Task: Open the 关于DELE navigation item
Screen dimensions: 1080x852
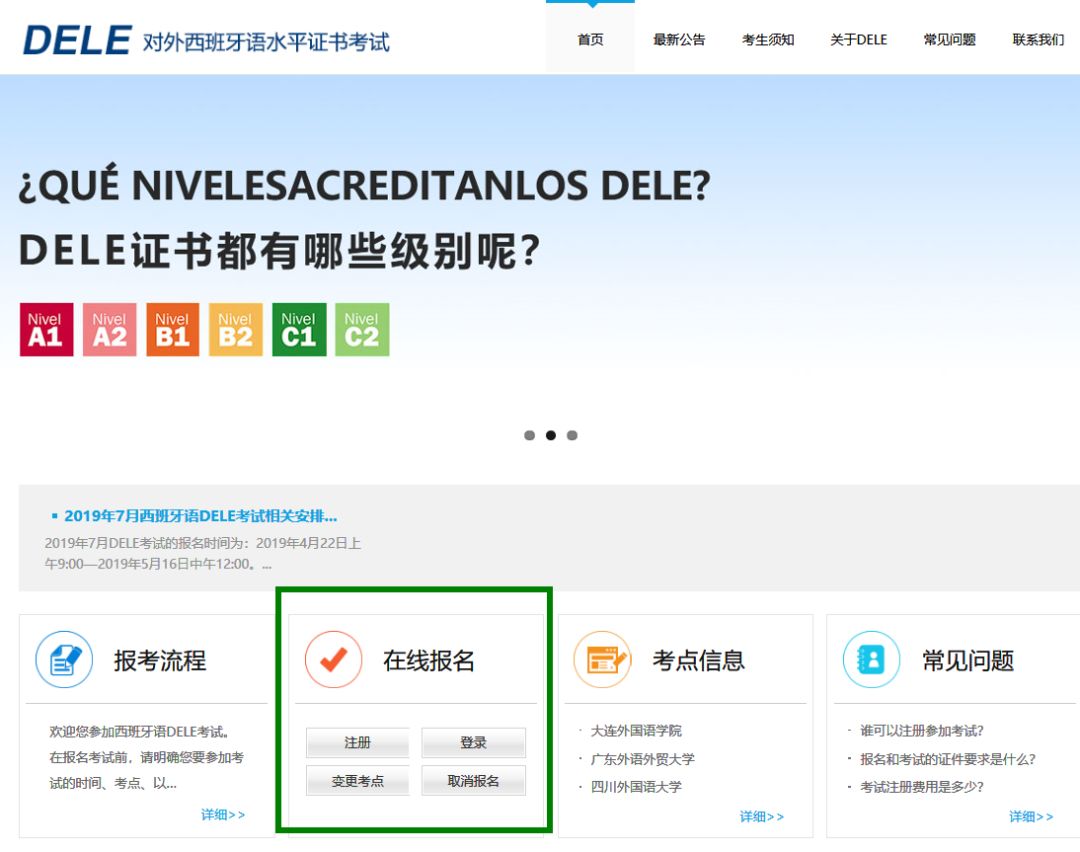Action: [x=858, y=40]
